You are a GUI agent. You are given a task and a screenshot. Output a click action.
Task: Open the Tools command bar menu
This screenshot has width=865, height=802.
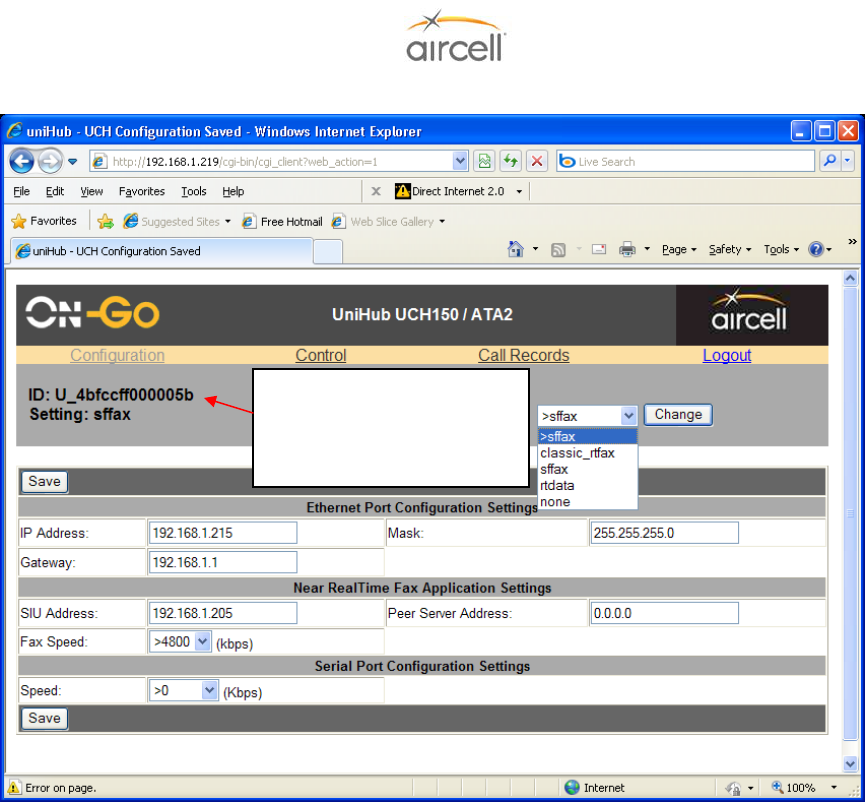coord(781,249)
